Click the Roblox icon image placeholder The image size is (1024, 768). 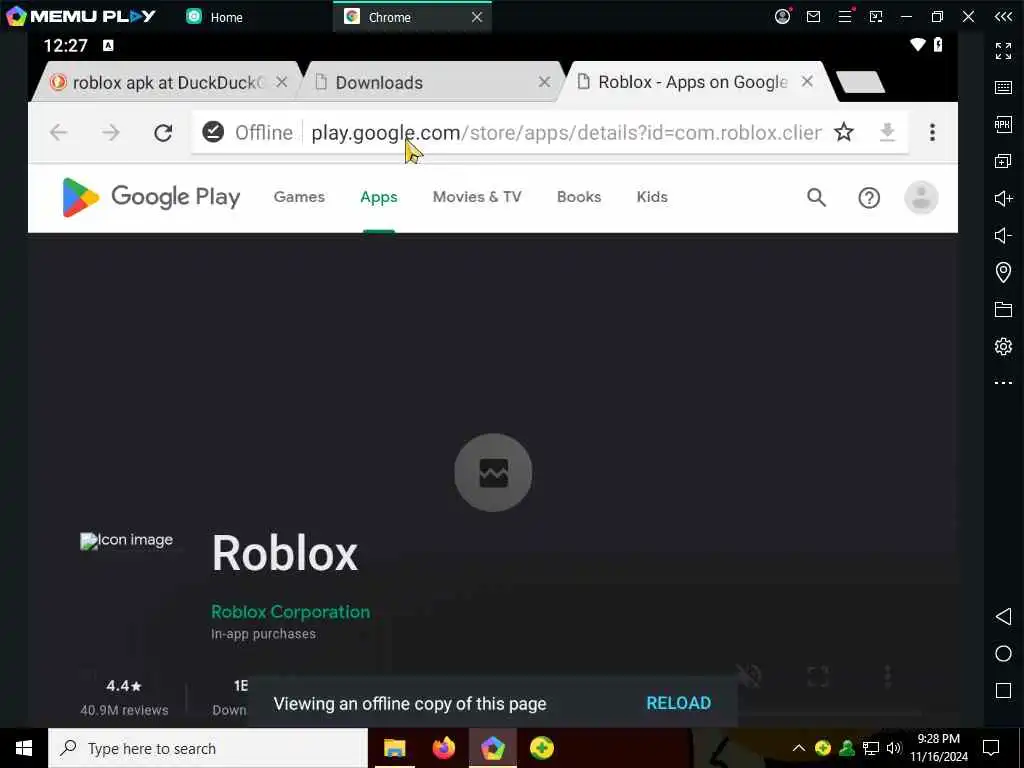coord(127,540)
